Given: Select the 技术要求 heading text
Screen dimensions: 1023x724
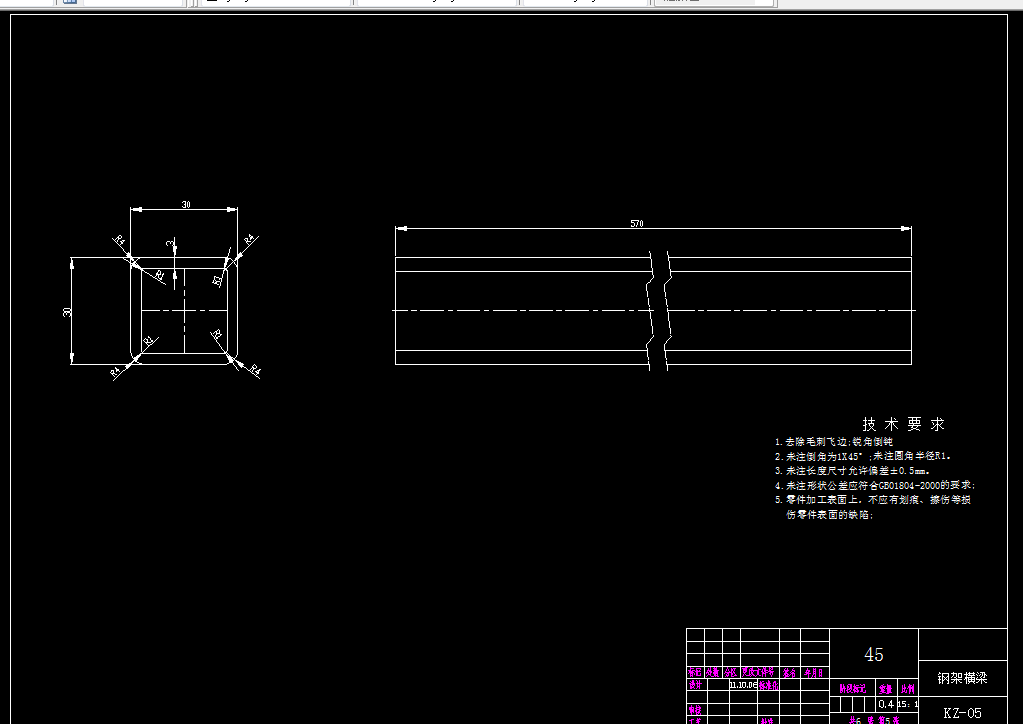Looking at the screenshot, I should (904, 424).
